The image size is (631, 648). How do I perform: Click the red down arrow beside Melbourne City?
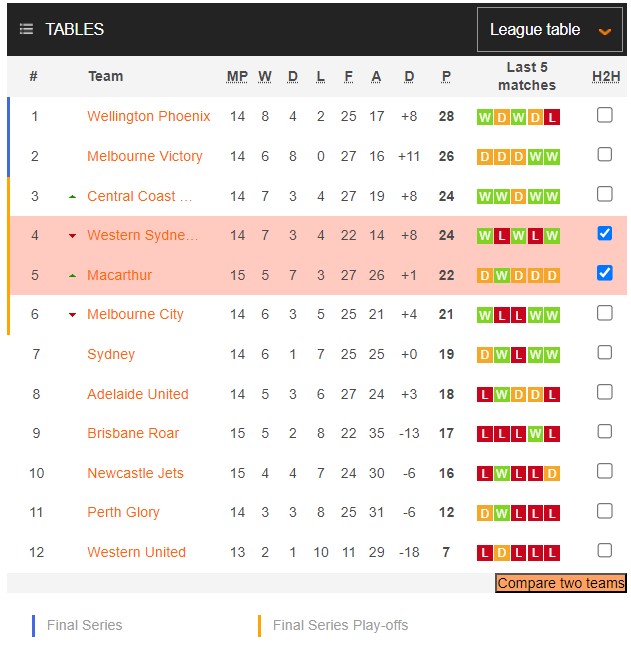click(72, 315)
